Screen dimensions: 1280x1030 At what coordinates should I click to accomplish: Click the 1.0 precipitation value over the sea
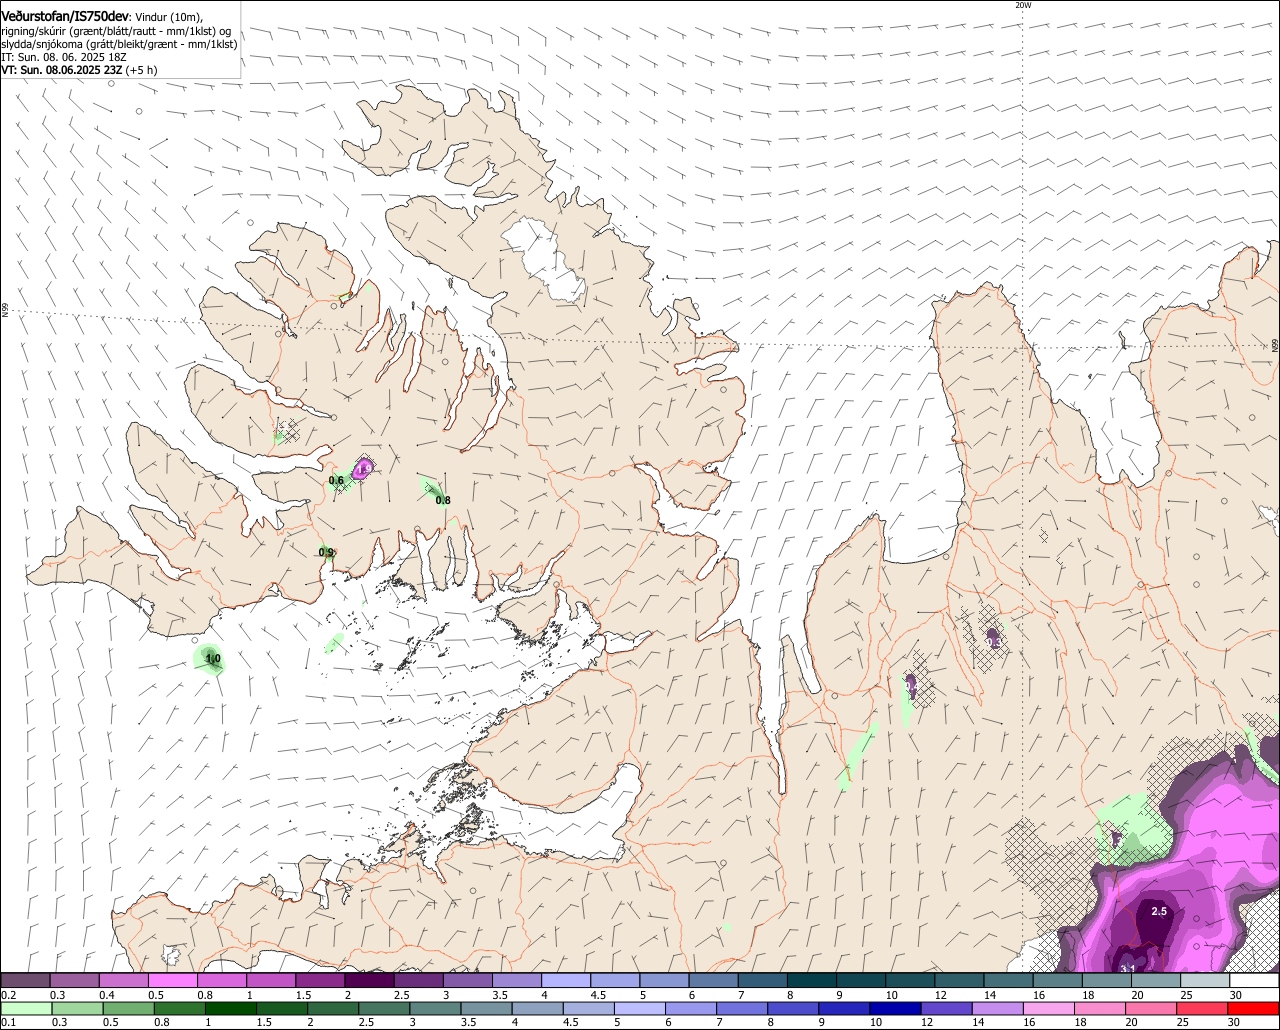click(212, 659)
